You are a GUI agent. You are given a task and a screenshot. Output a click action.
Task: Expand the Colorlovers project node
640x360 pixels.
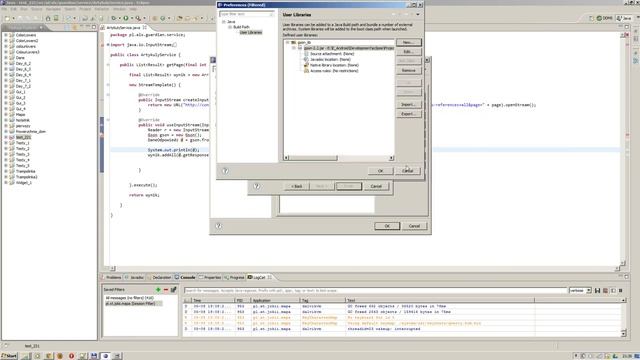point(6,35)
